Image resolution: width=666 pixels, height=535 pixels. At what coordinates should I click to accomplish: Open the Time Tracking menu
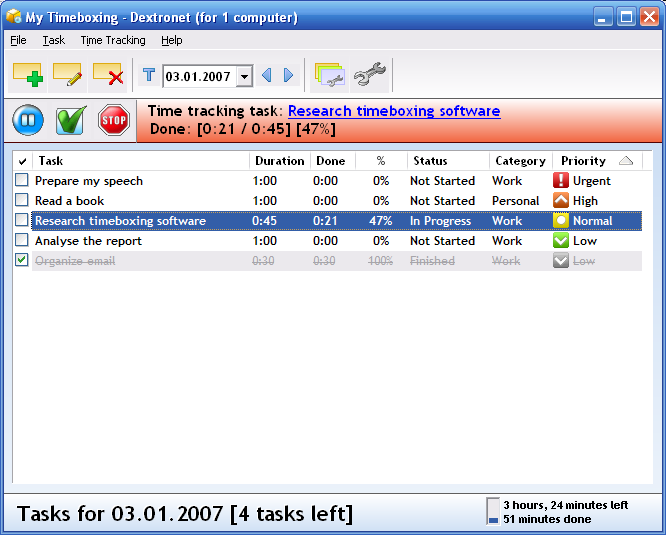113,40
